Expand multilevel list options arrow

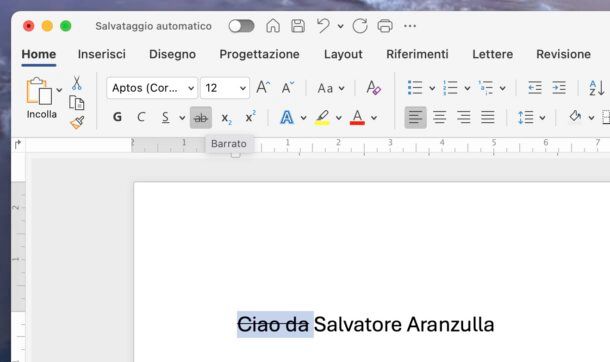pos(503,89)
